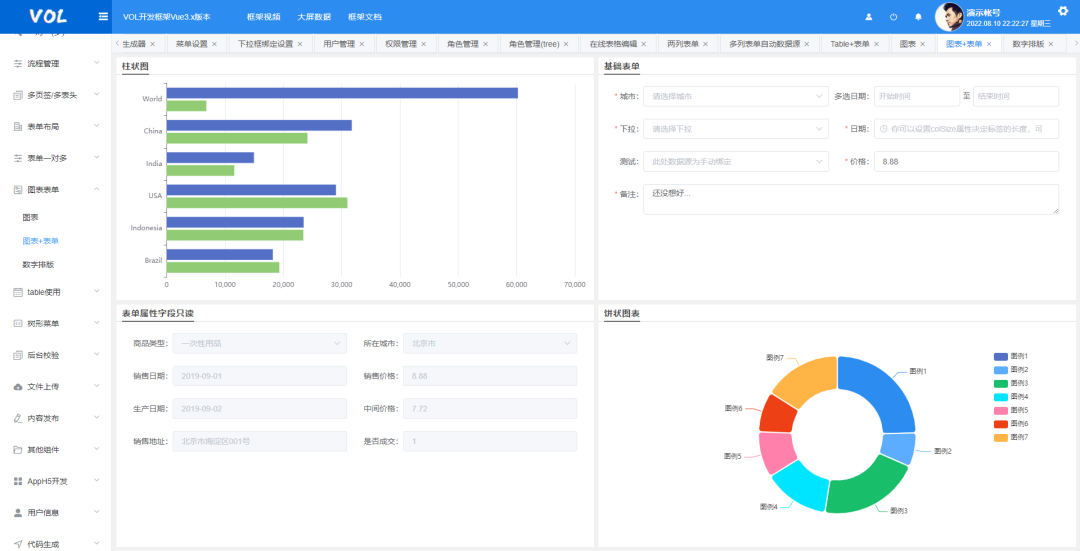Open the 框架视频 header link
The width and height of the screenshot is (1080, 551).
263,17
